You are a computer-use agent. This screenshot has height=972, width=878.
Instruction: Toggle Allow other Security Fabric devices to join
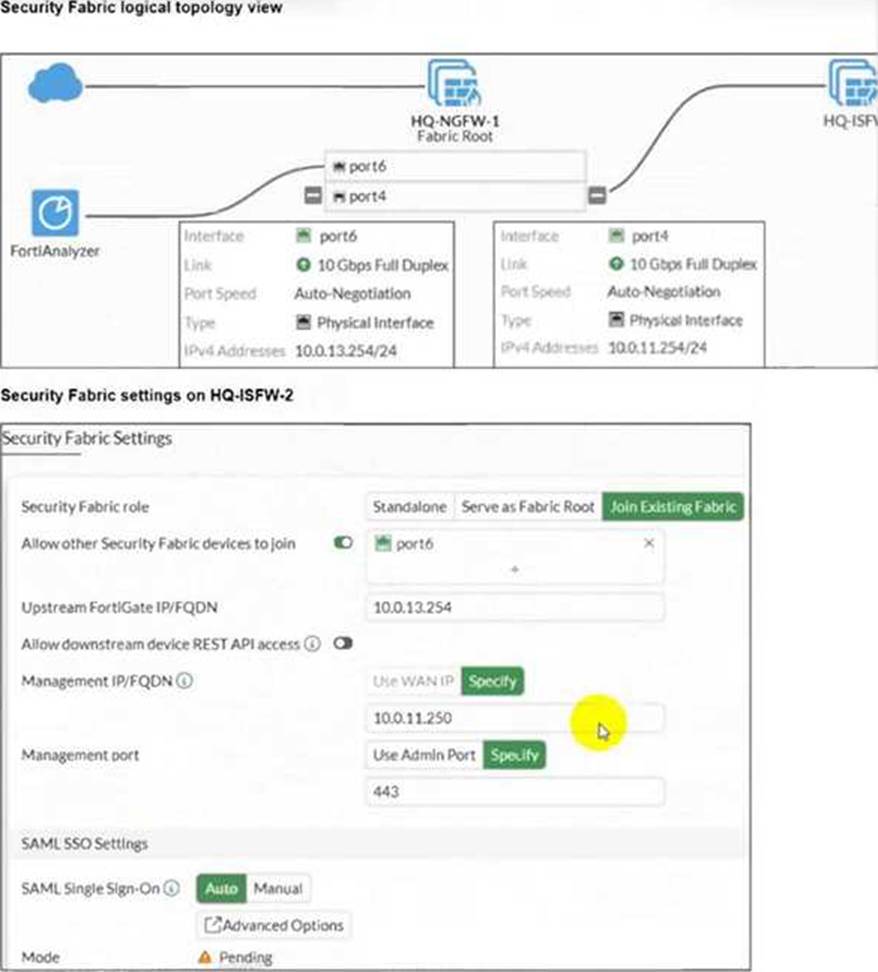(343, 543)
